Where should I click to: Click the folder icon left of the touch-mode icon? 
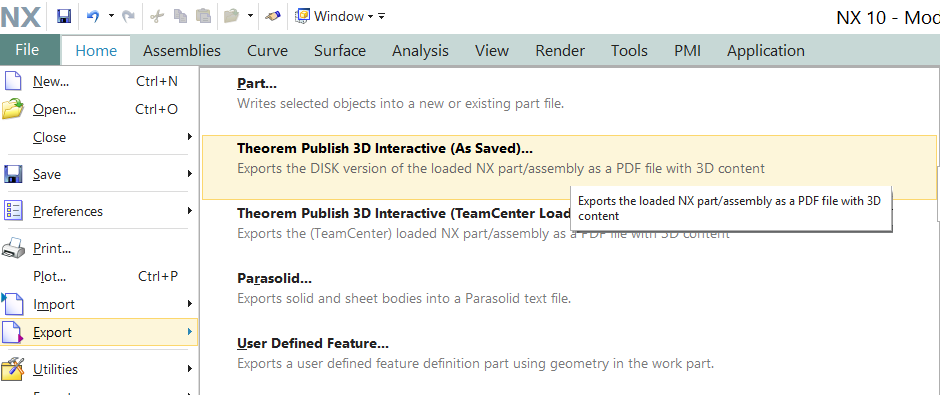231,17
